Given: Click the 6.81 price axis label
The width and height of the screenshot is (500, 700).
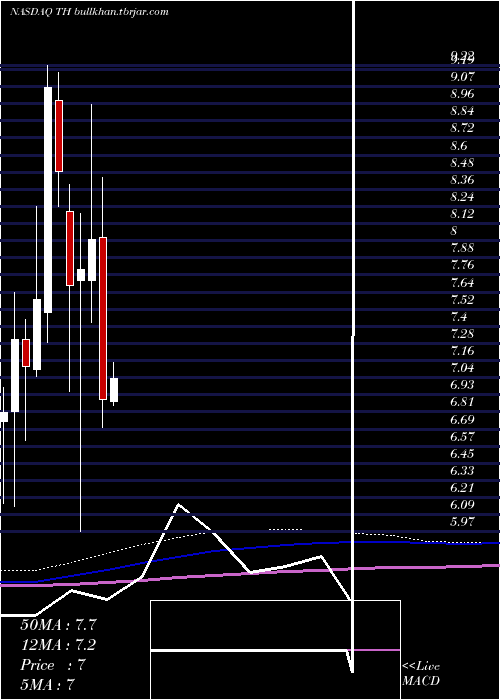Looking at the screenshot, I should [462, 402].
